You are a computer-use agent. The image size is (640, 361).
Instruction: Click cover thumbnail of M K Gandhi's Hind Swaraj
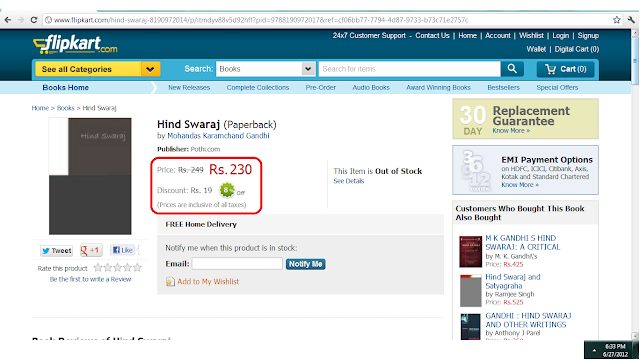click(x=470, y=252)
